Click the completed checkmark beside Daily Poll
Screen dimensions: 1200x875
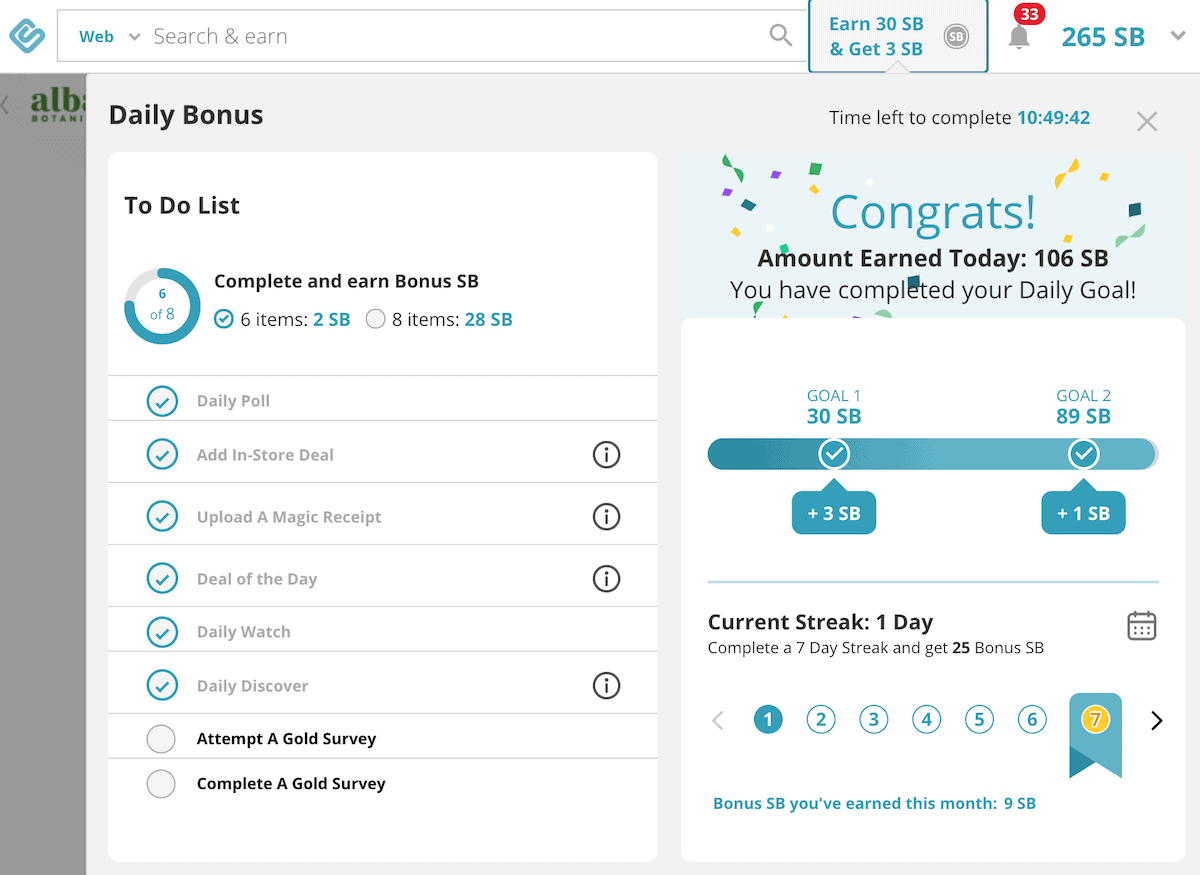click(x=162, y=401)
